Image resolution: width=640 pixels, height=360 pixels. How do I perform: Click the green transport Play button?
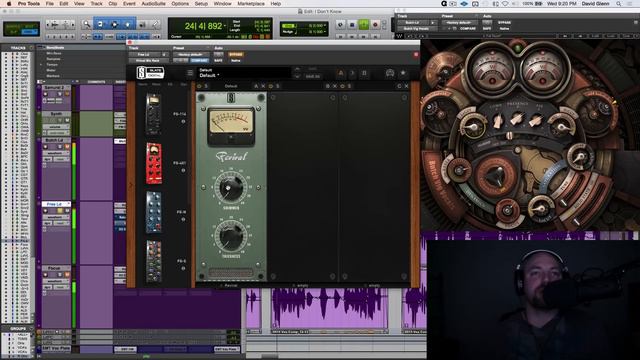tap(363, 25)
